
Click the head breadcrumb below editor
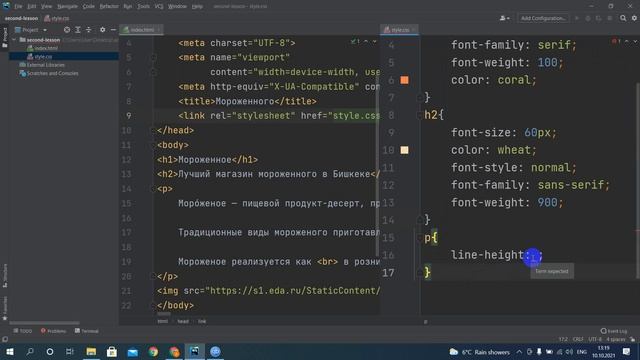point(183,322)
